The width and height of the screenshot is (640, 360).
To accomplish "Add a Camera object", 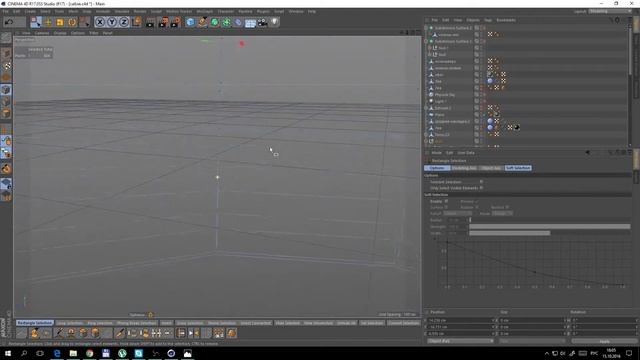I will point(262,22).
